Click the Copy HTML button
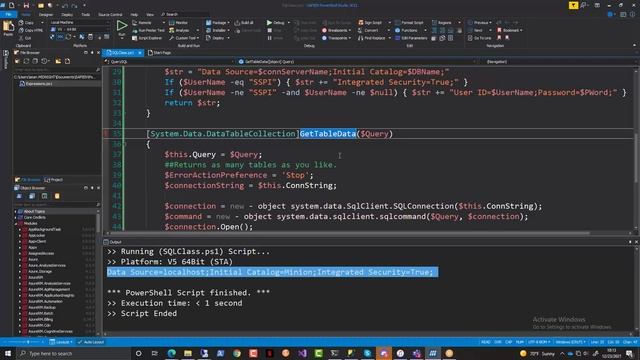The height and width of the screenshot is (360, 640). pos(31,30)
